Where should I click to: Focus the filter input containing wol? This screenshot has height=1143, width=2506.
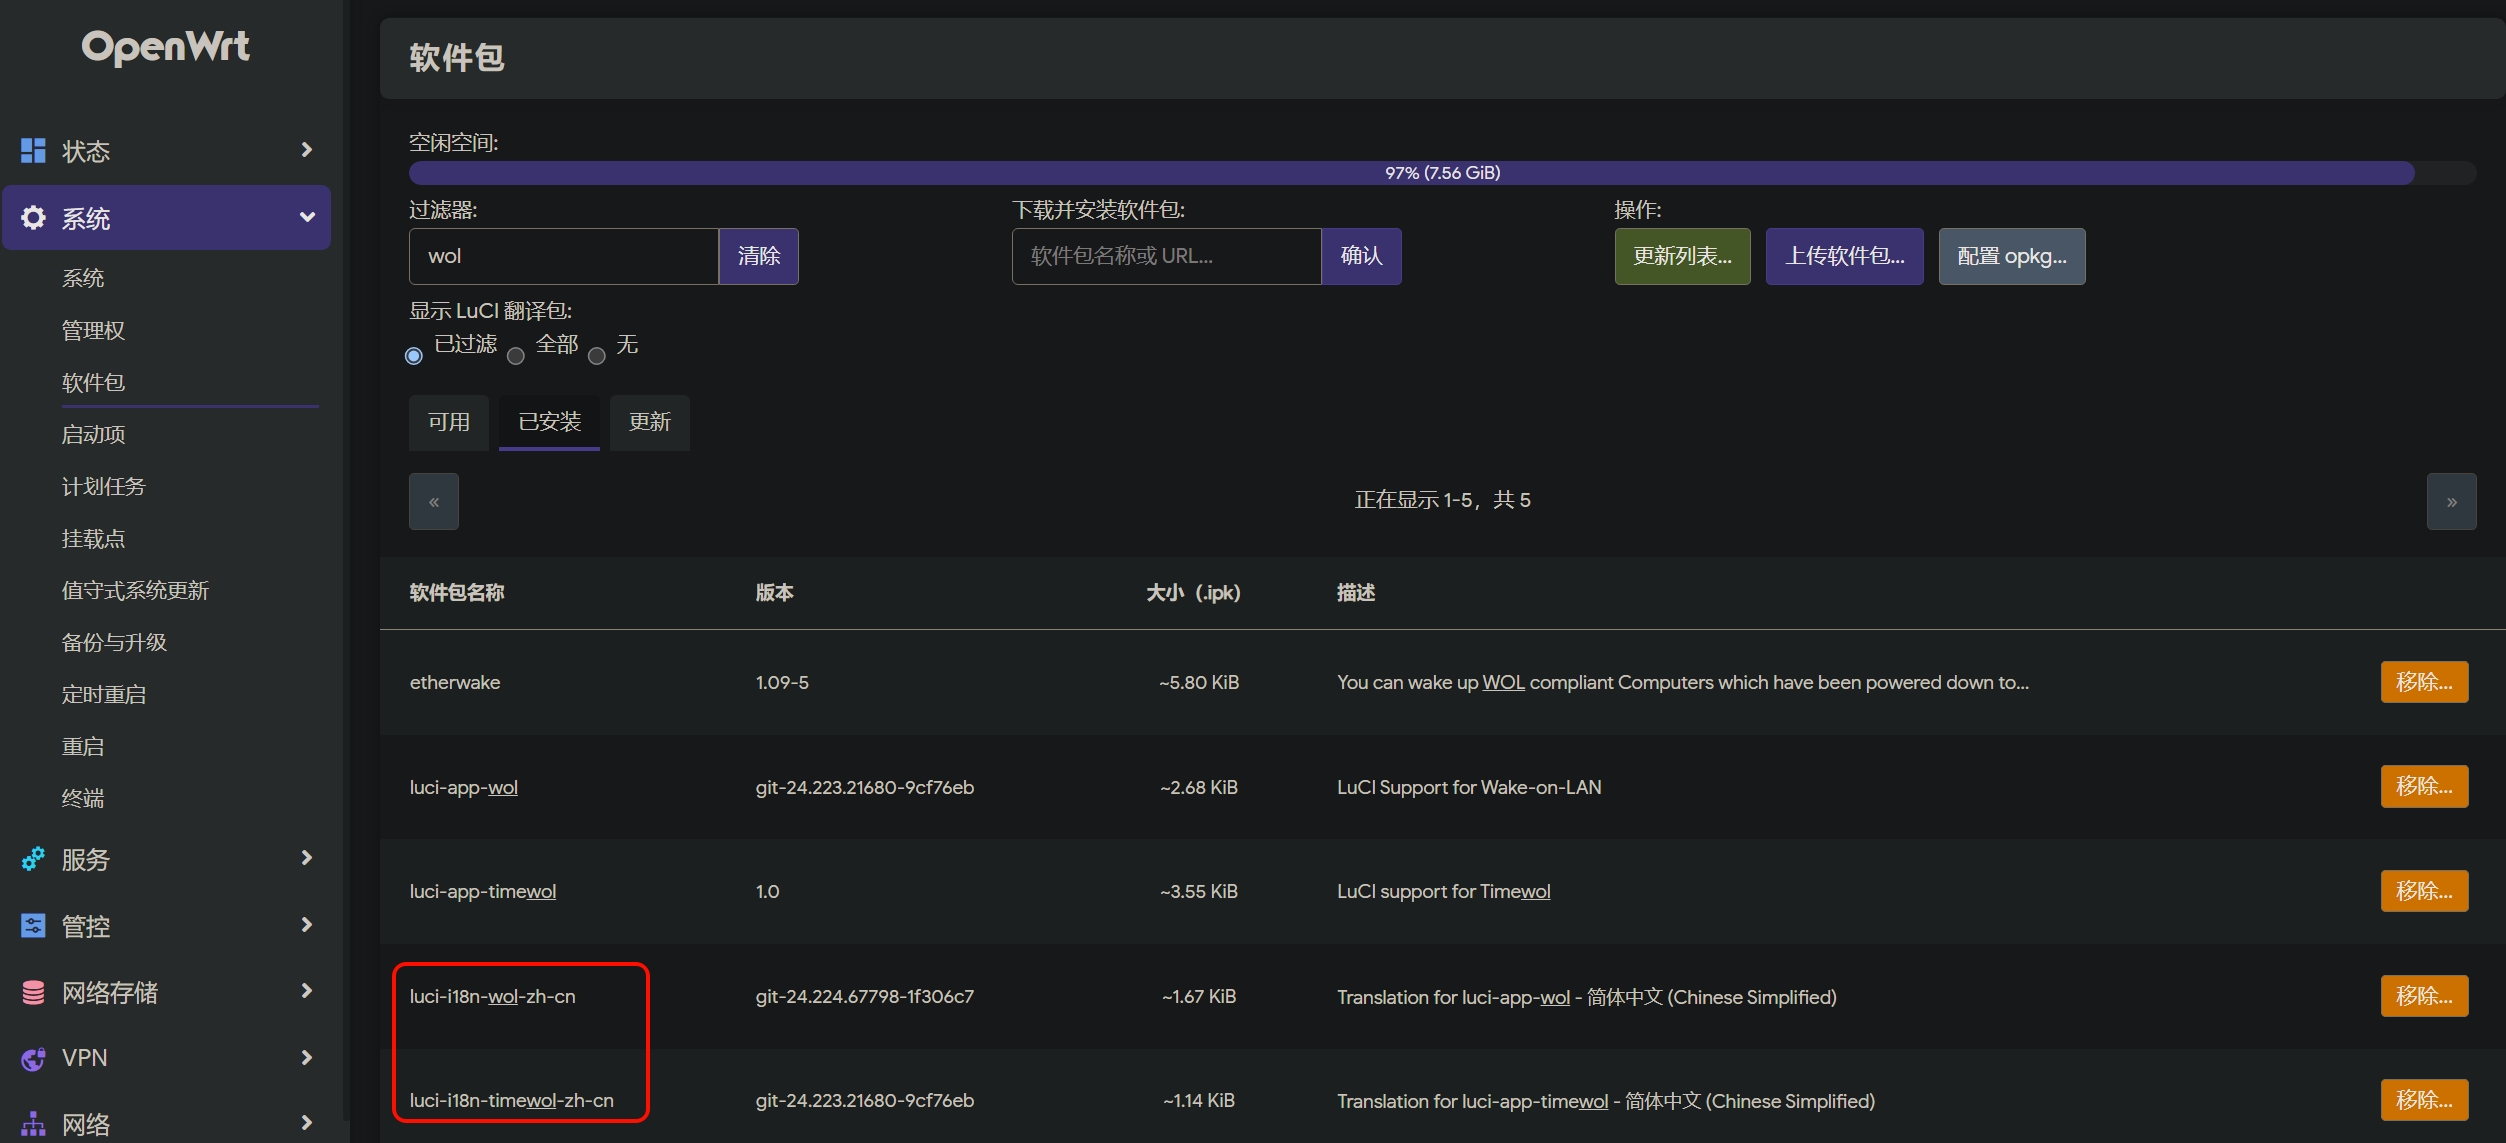pos(564,256)
